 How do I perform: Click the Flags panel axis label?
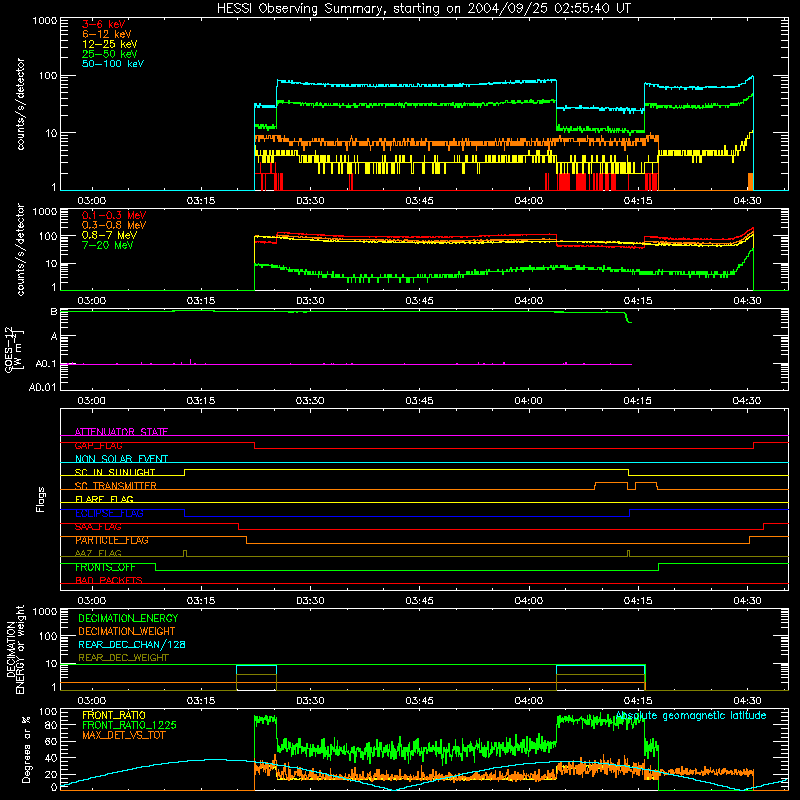tap(40, 499)
